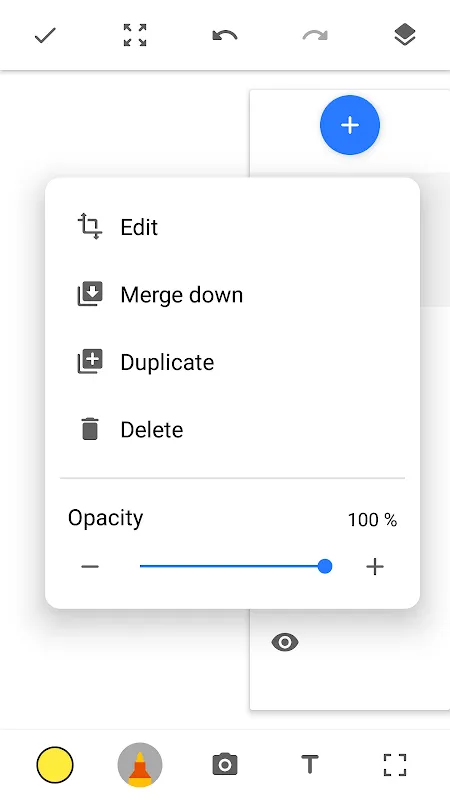
Task: Increase opacity with plus button
Action: [375, 566]
